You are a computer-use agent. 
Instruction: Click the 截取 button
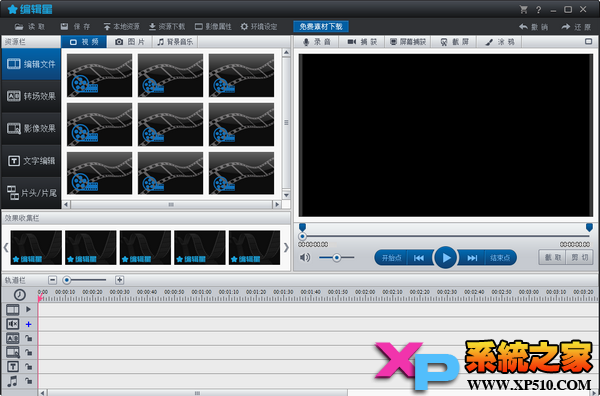click(x=552, y=257)
